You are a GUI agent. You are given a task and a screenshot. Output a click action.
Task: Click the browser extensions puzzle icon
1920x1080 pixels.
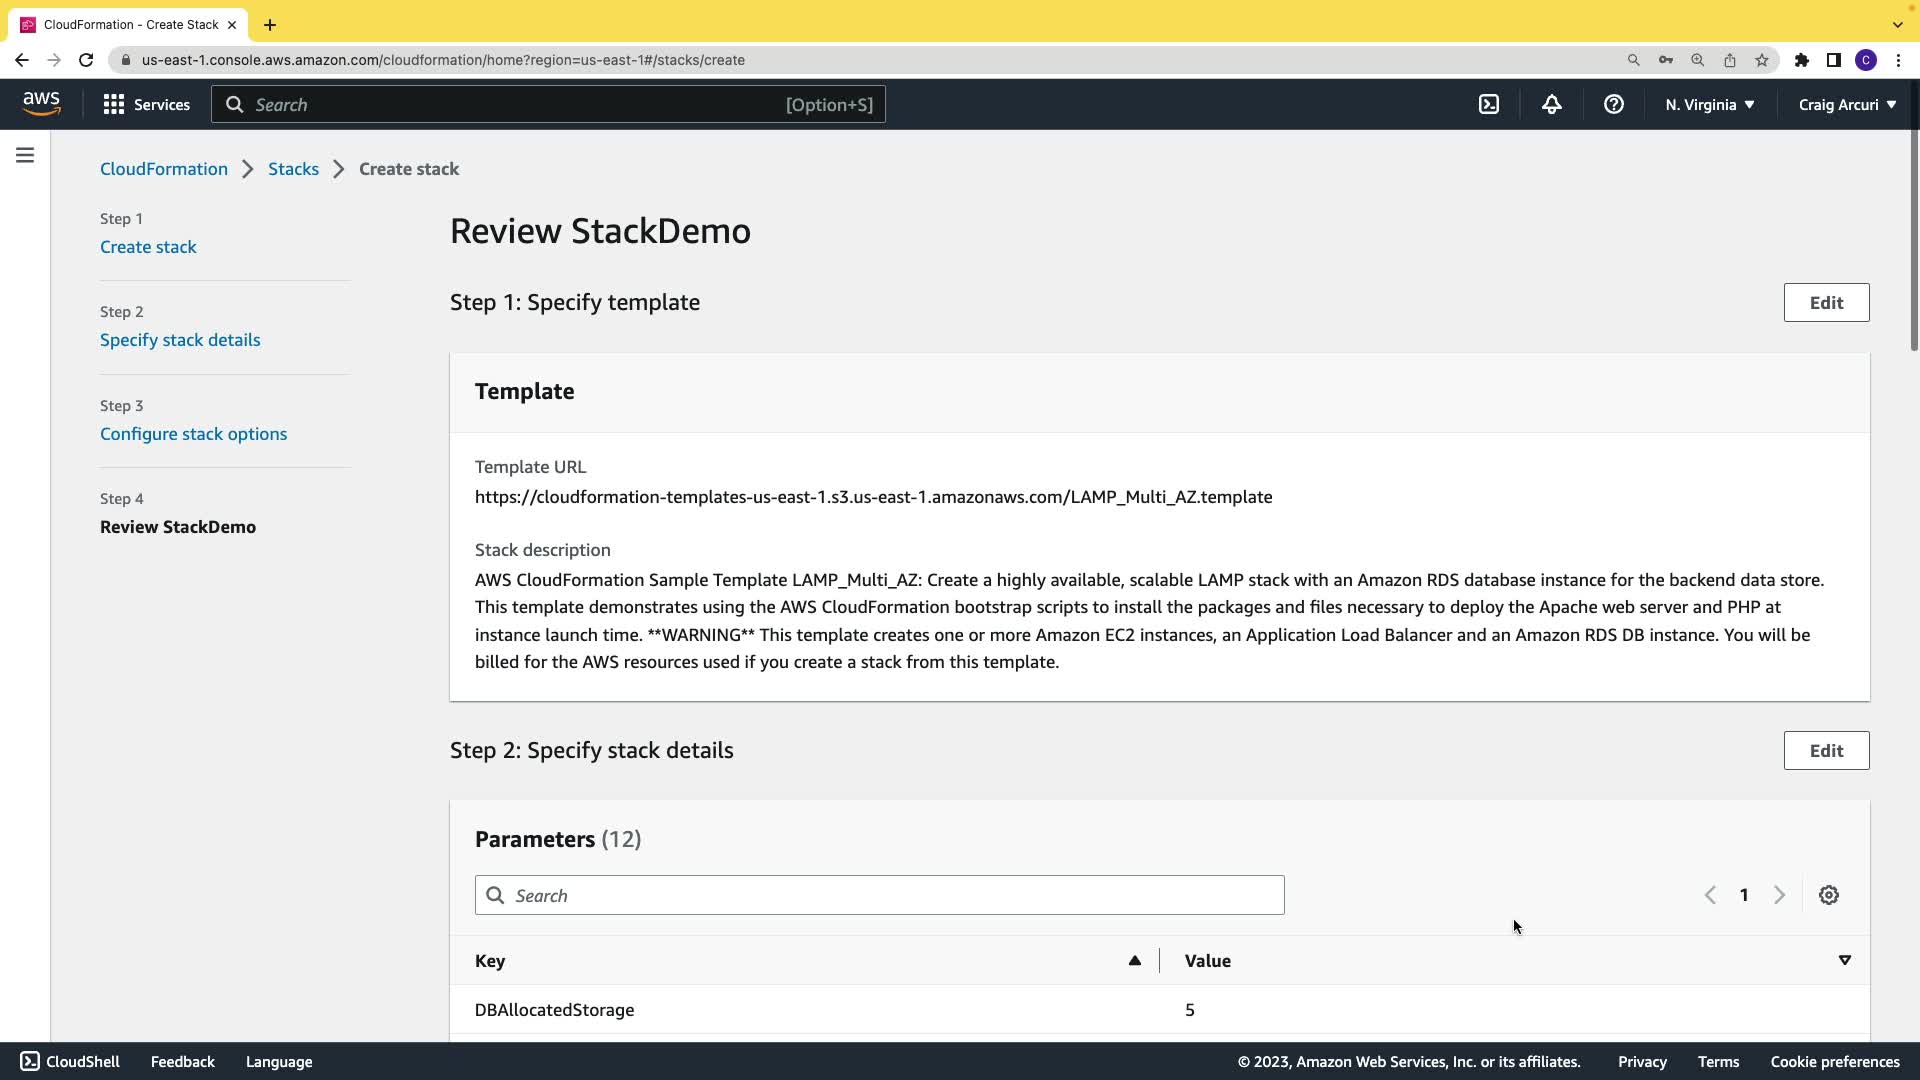tap(1801, 60)
